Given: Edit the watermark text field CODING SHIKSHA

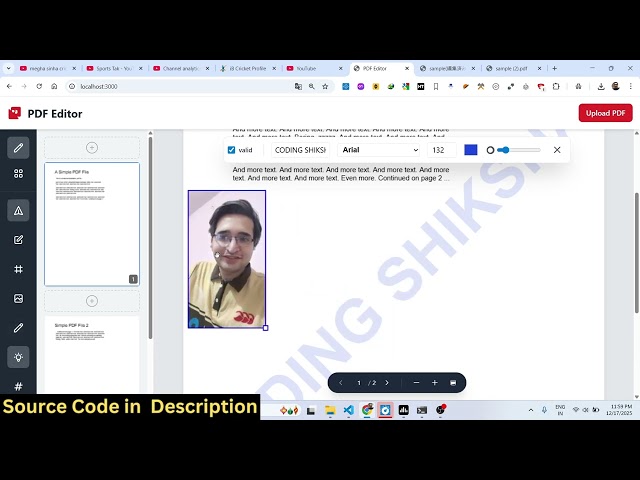Looking at the screenshot, I should click(300, 150).
